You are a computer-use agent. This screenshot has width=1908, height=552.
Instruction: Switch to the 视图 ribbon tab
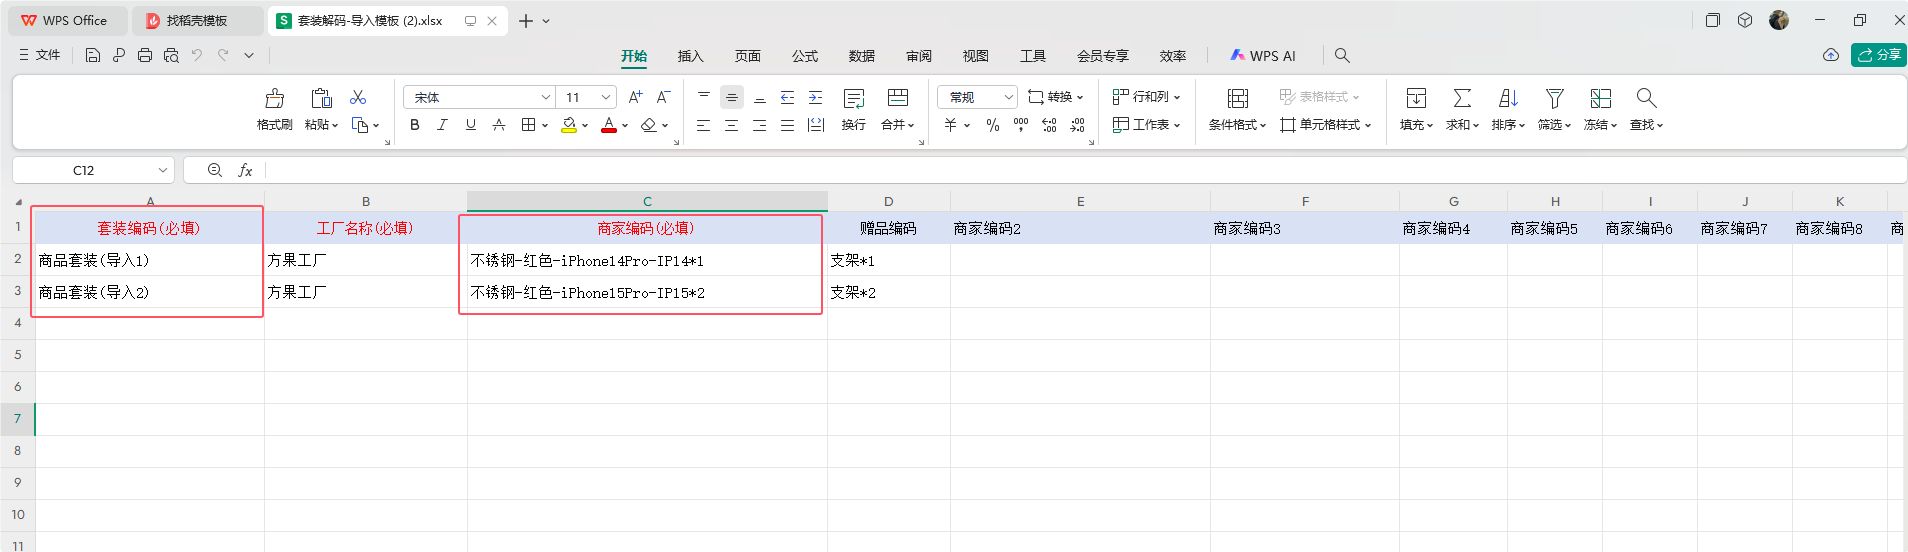pos(975,56)
